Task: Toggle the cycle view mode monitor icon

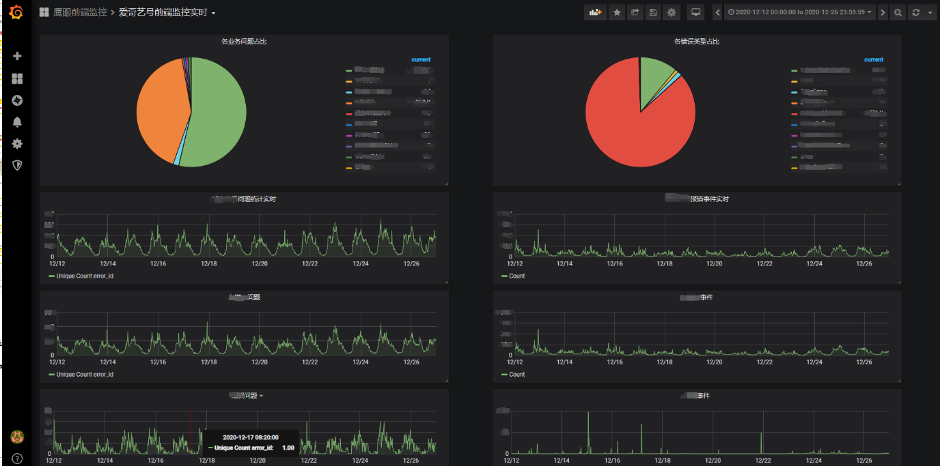Action: 696,12
